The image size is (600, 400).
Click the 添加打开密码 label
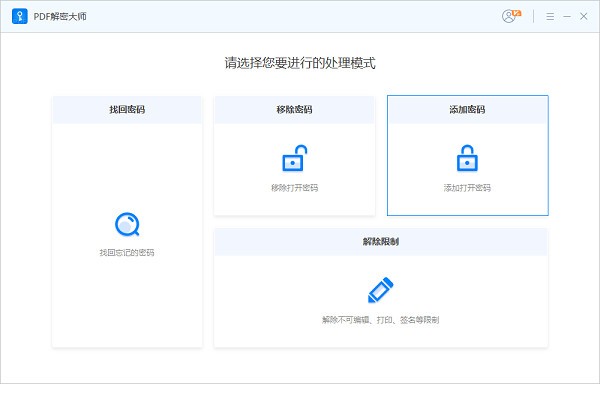pos(467,188)
